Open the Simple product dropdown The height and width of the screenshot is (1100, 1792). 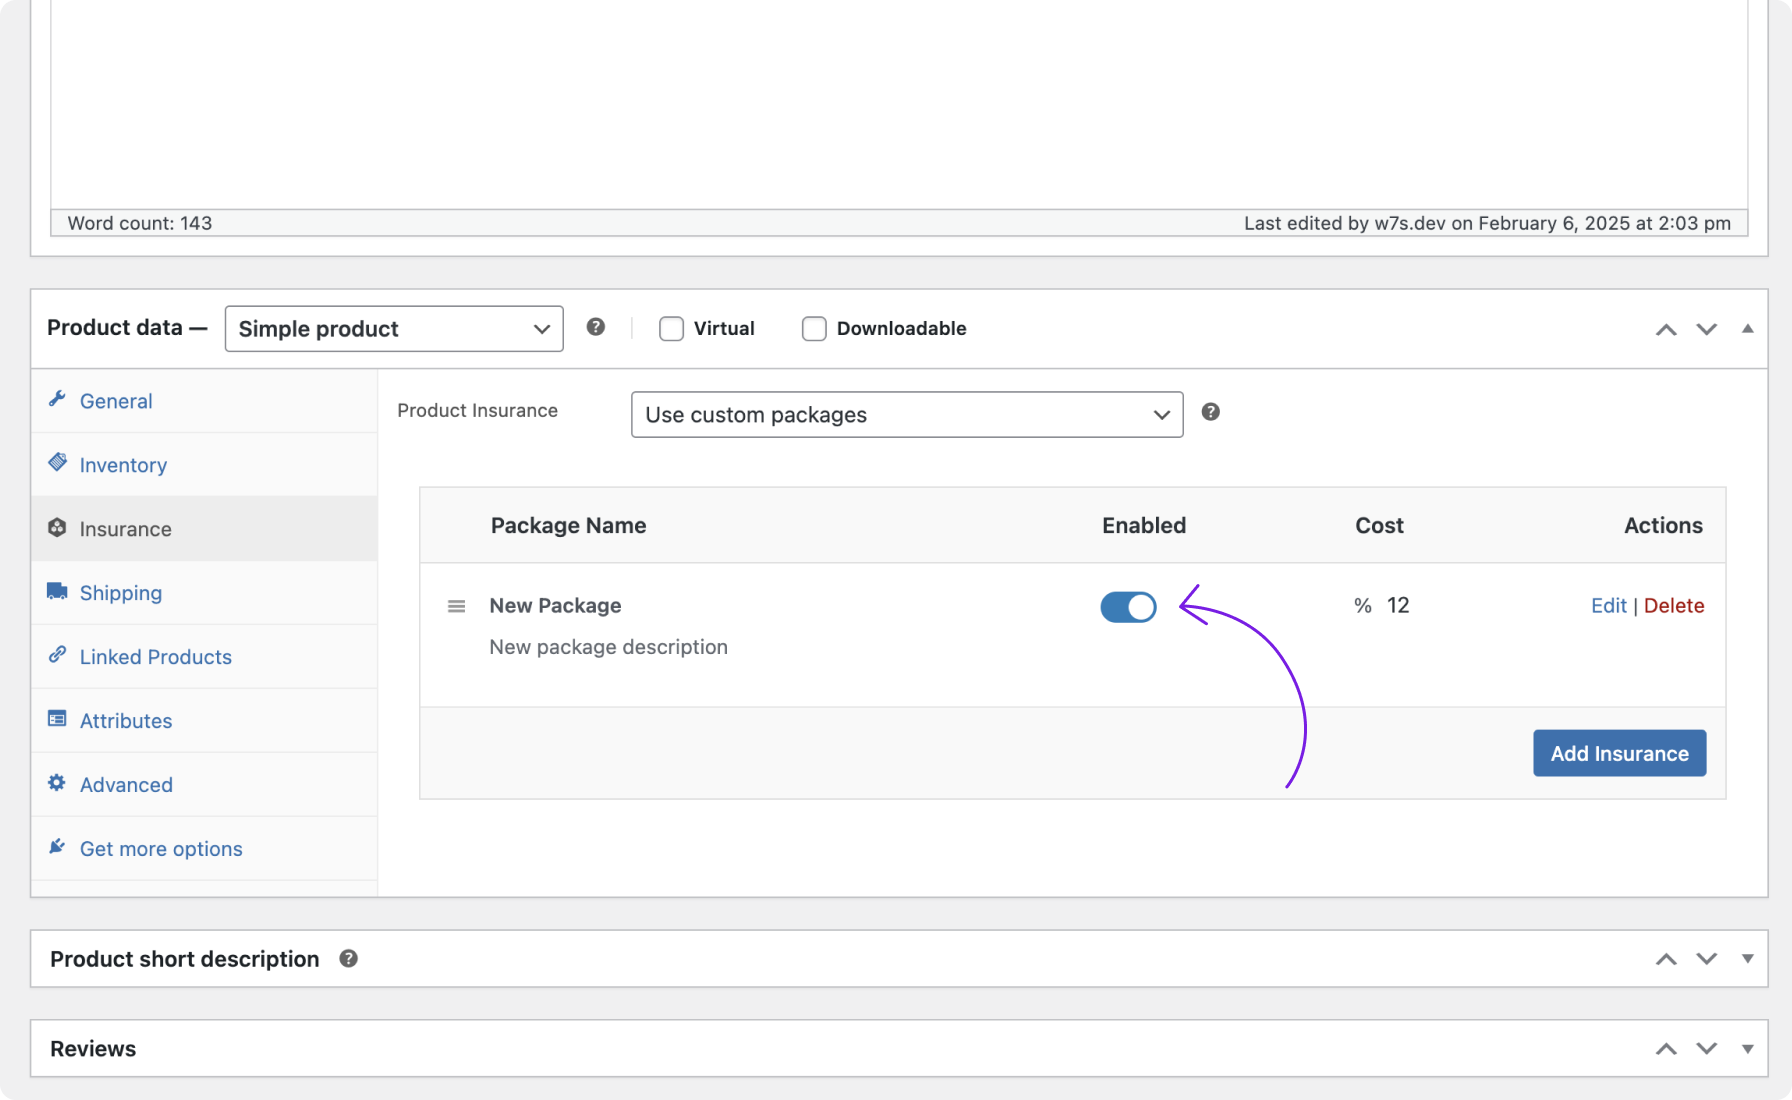point(393,328)
